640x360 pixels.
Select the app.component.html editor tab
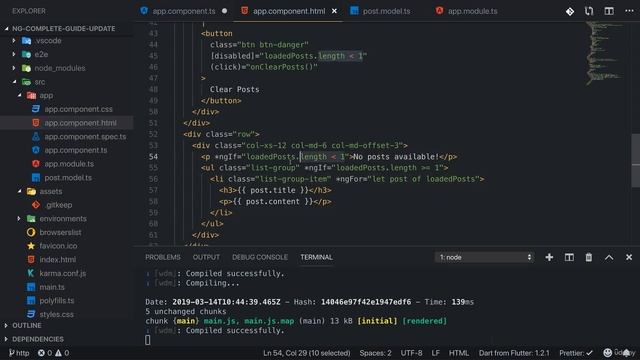click(x=289, y=11)
